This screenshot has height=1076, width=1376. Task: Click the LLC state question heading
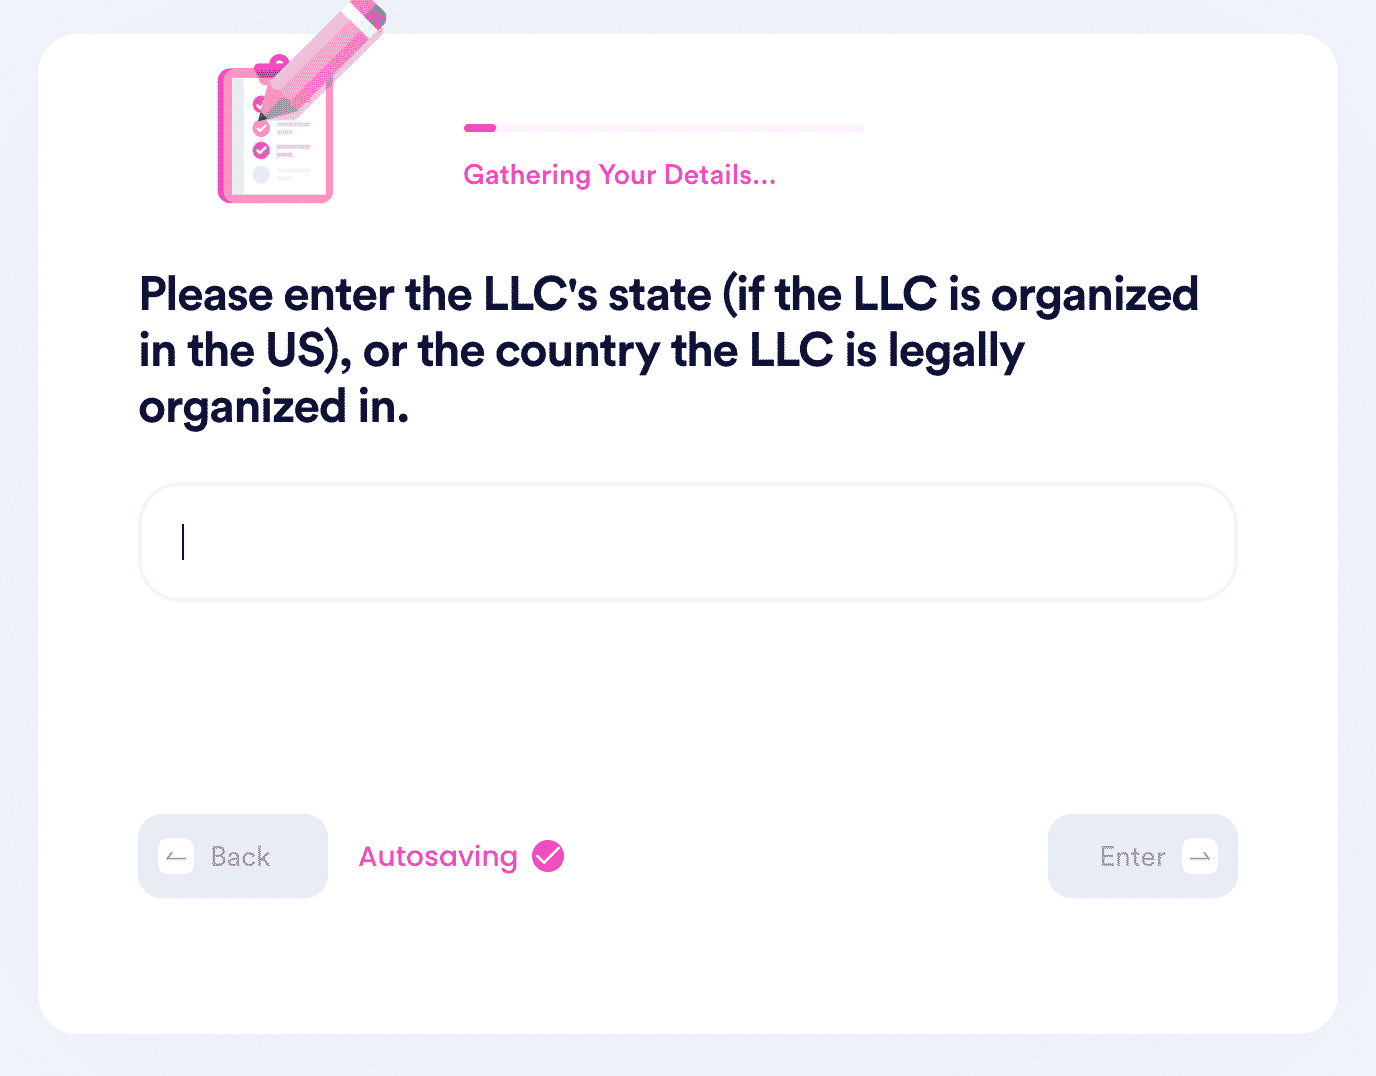(669, 350)
